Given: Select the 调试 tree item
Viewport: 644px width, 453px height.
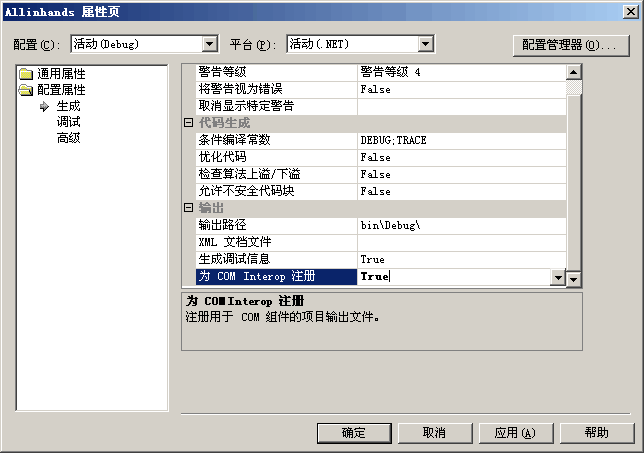Looking at the screenshot, I should click(68, 122).
